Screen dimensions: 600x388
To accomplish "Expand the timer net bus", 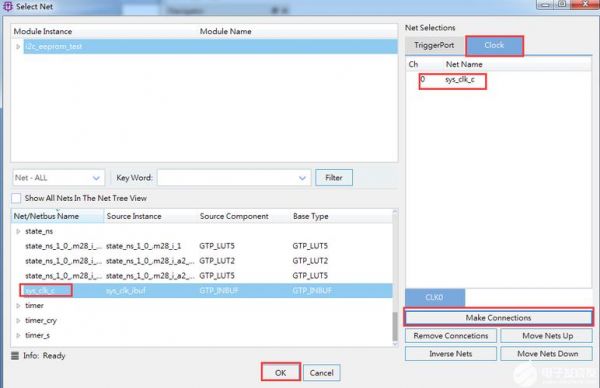I will point(18,305).
